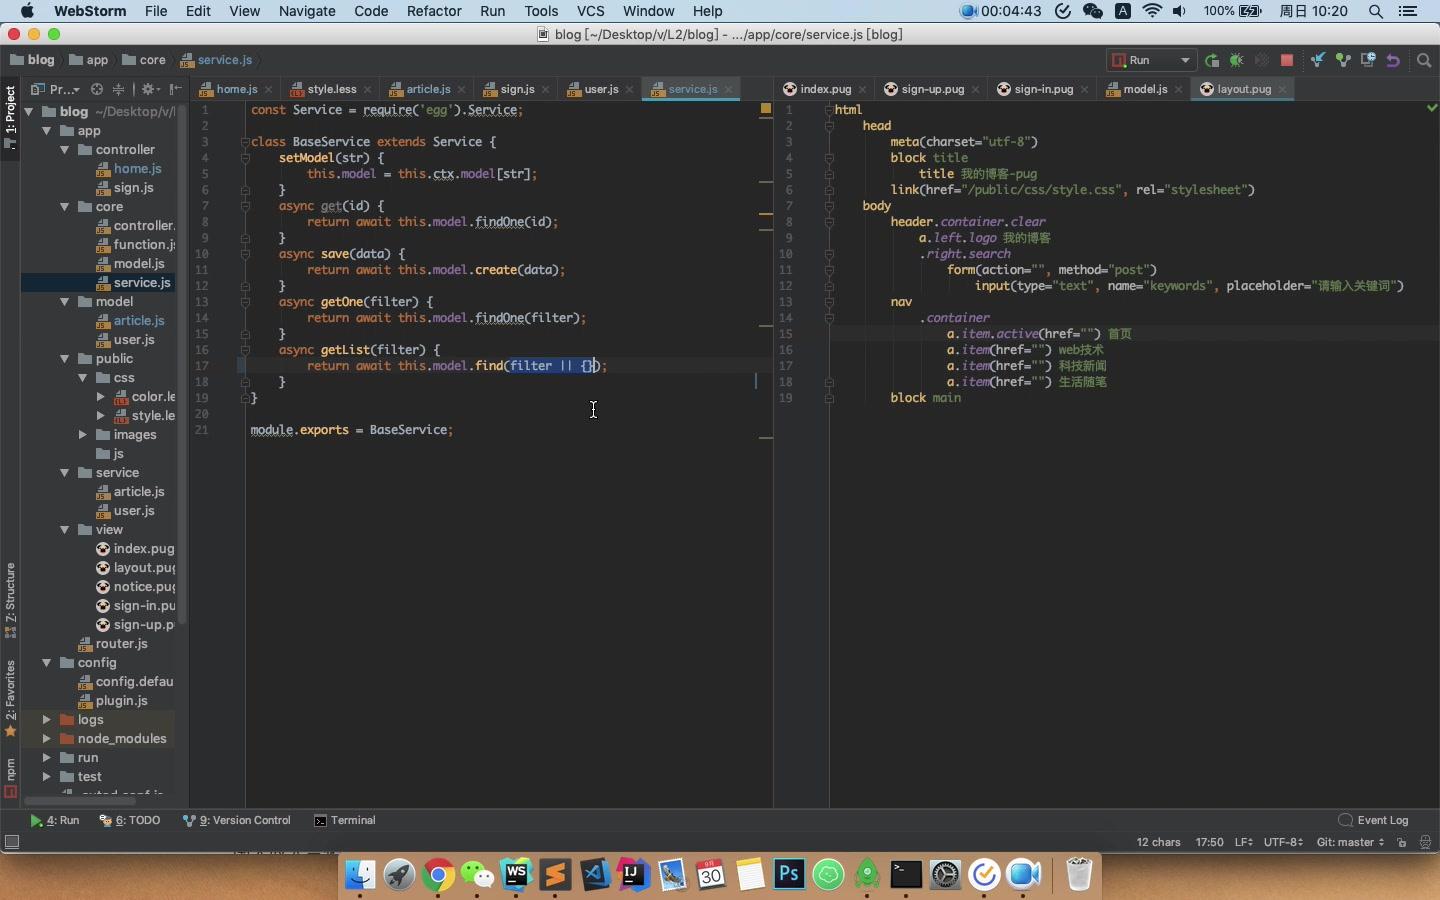Viewport: 1440px width, 900px height.
Task: Open the Tools menu
Action: [x=541, y=11]
